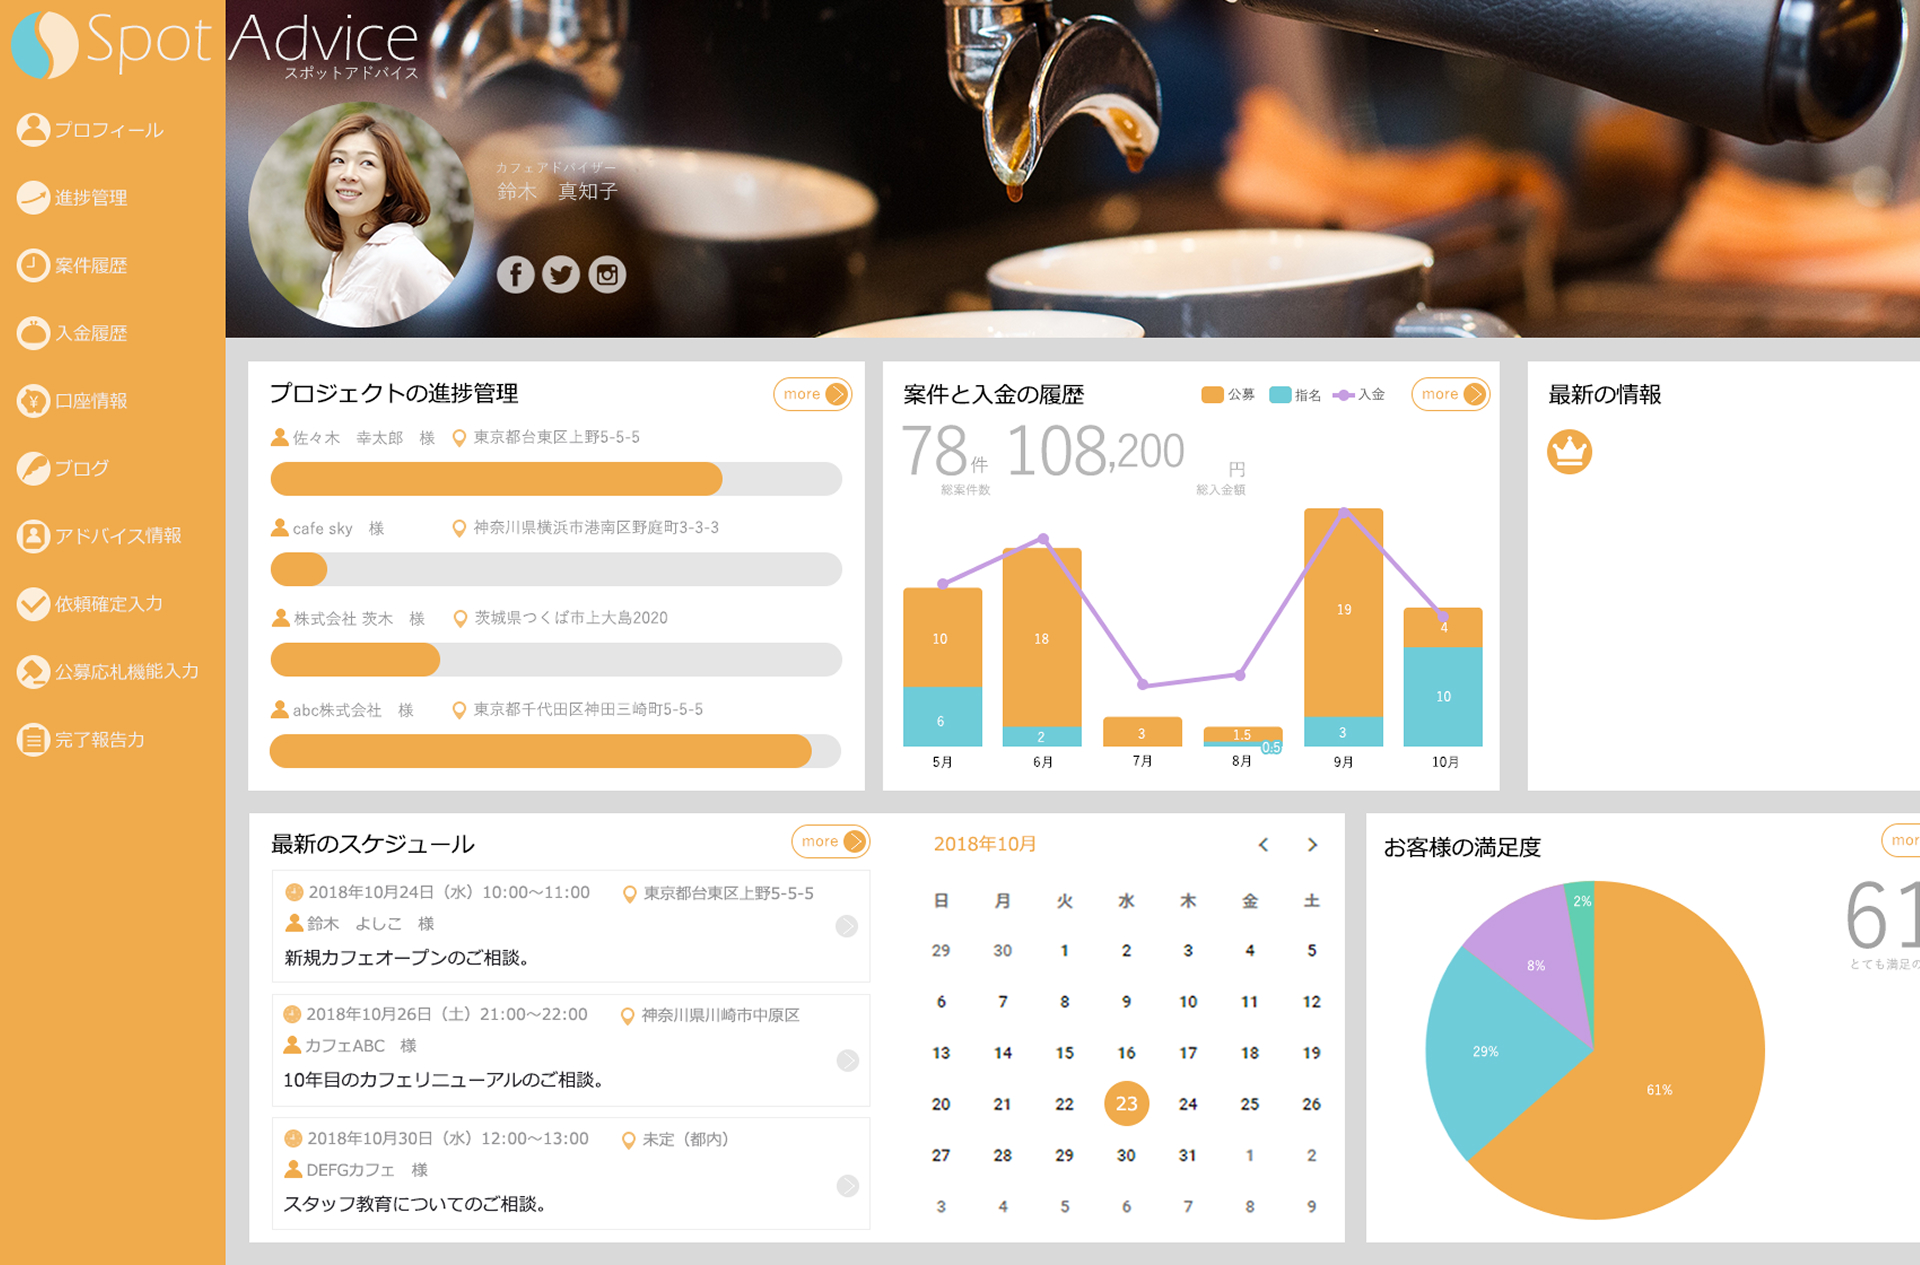
Task: Open the Facebook profile icon
Action: tap(515, 274)
